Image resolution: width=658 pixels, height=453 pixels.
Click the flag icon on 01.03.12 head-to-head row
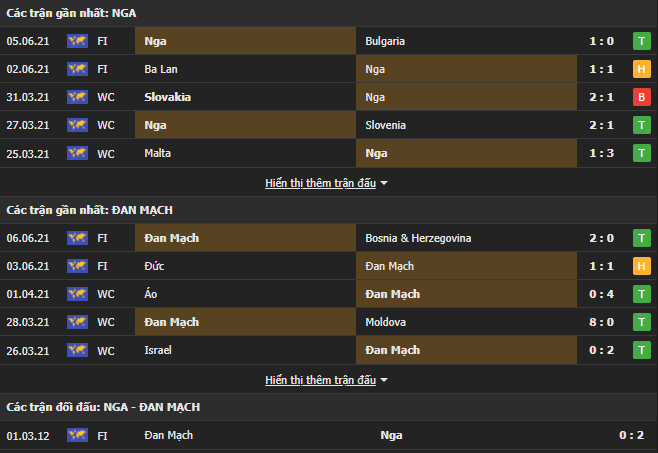tap(77, 435)
